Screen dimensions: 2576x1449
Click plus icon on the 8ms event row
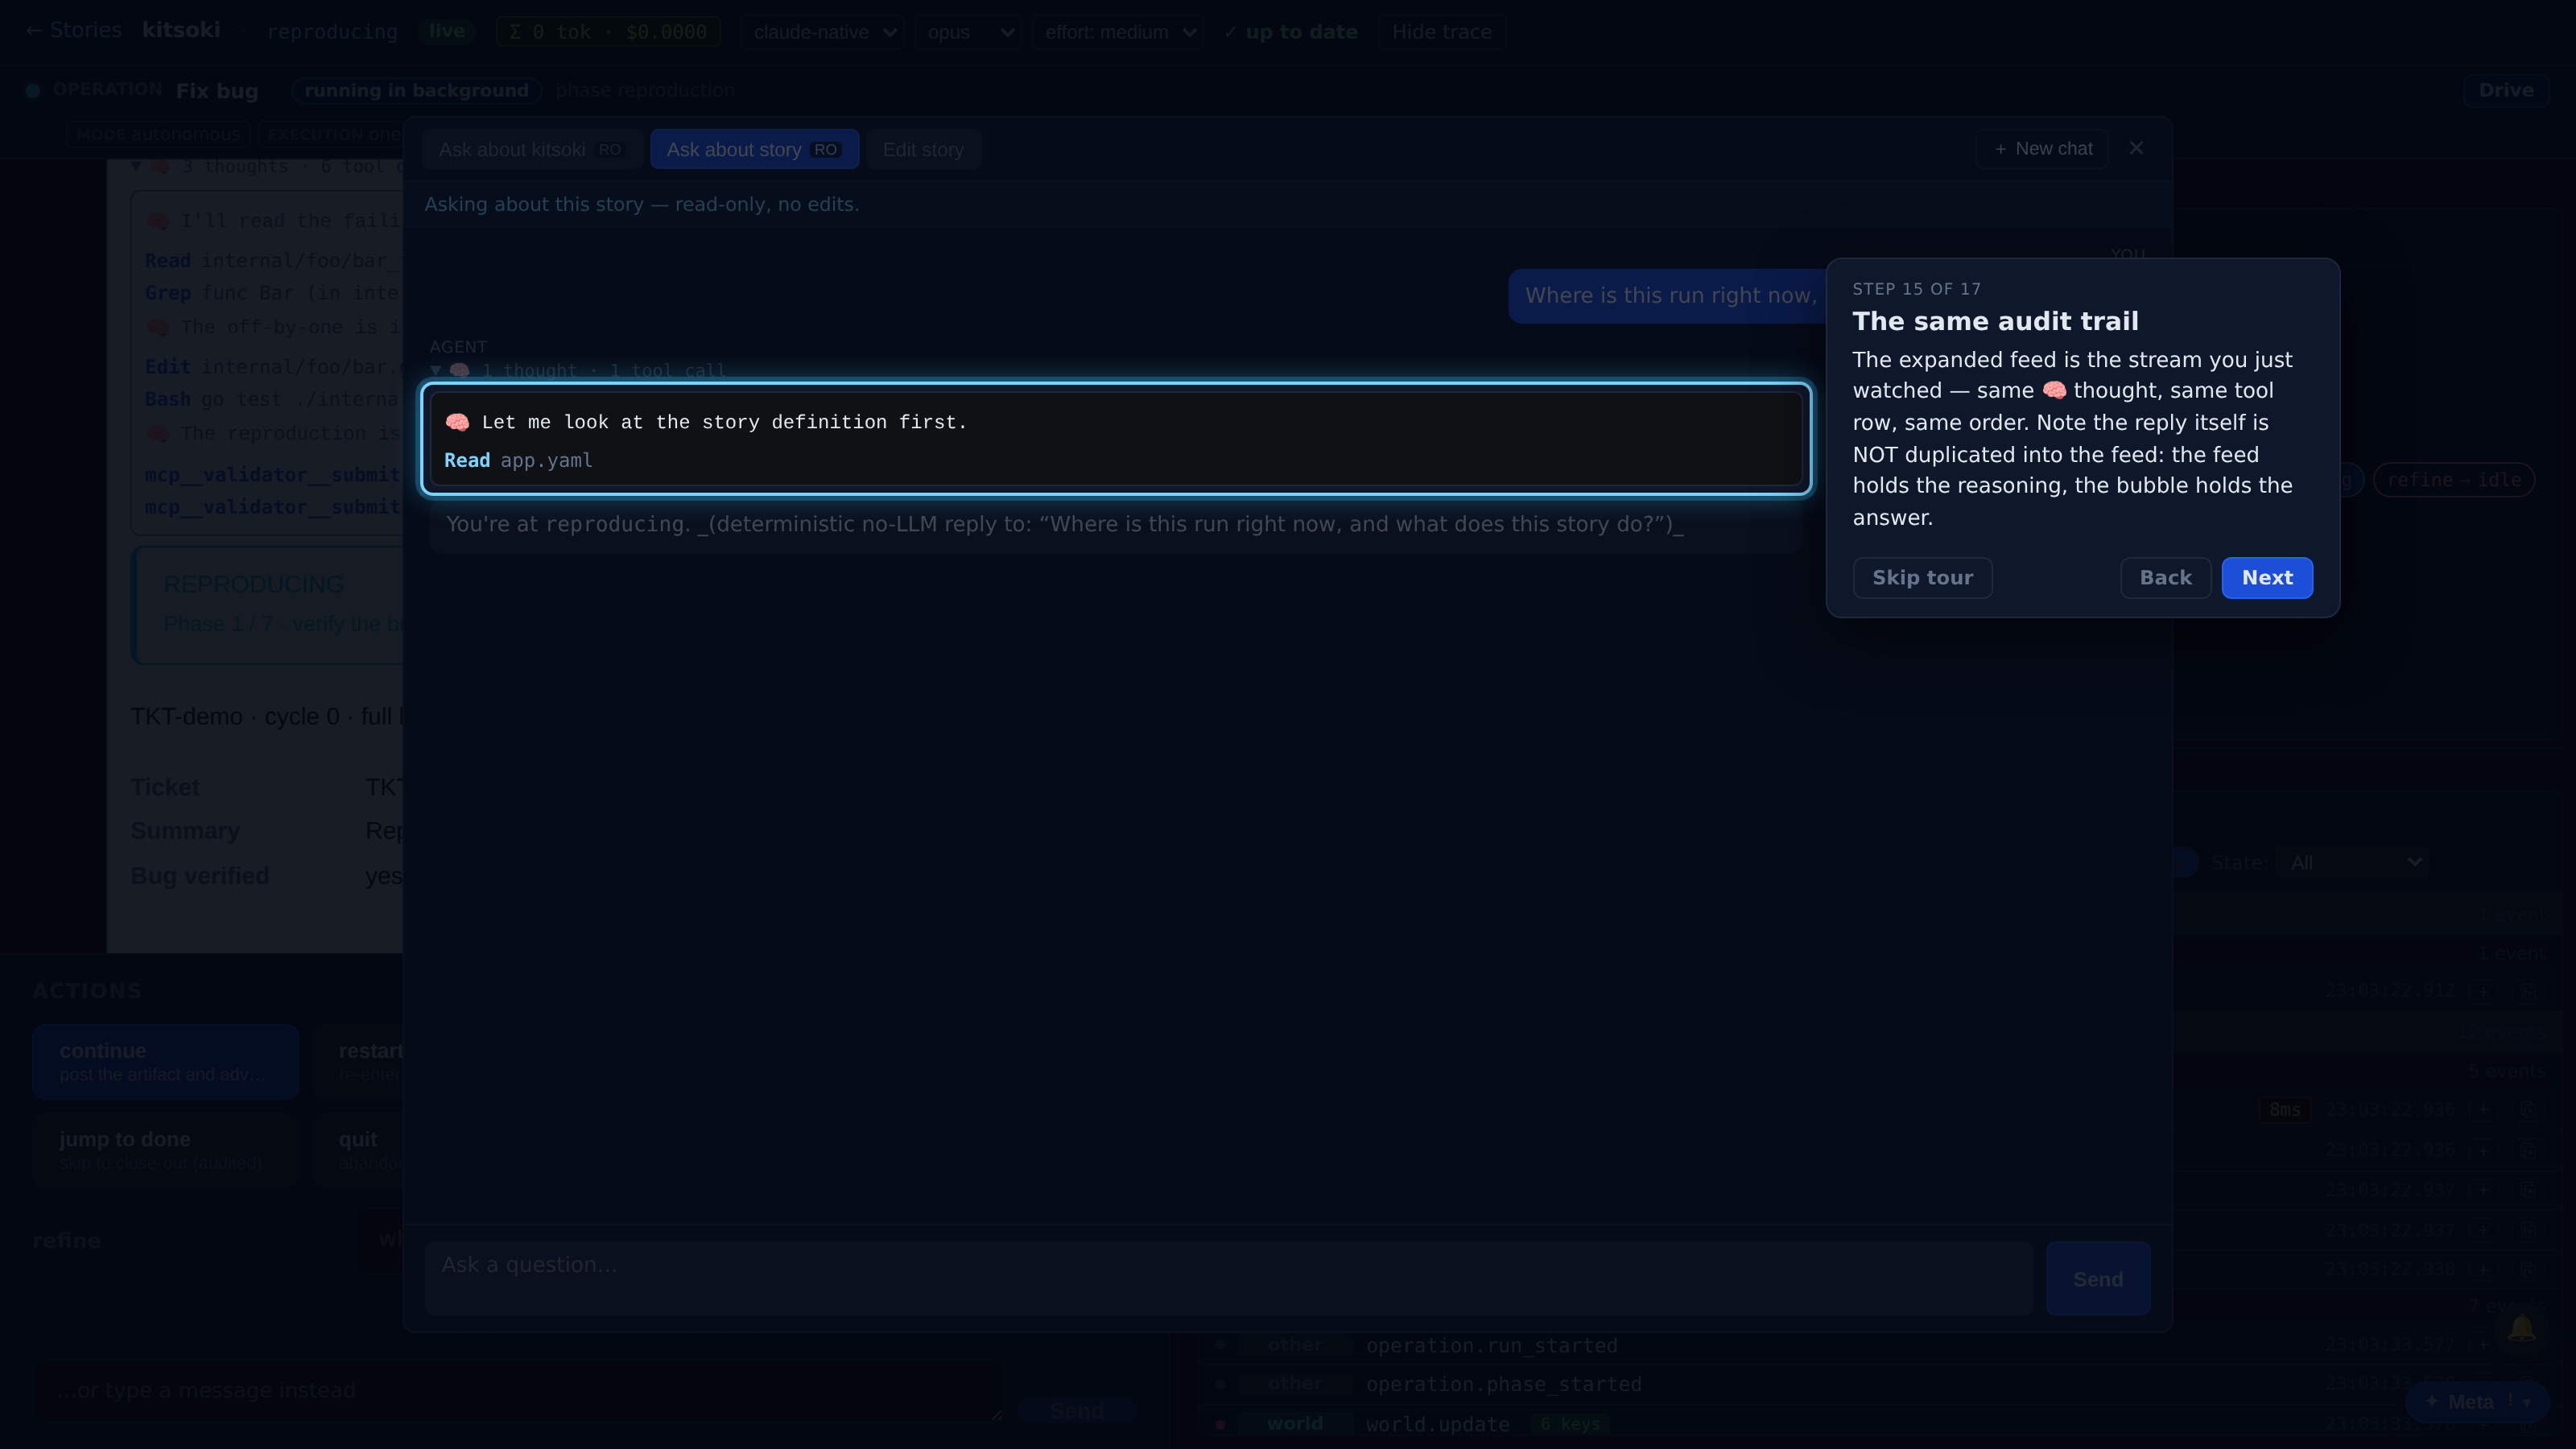[2484, 1110]
